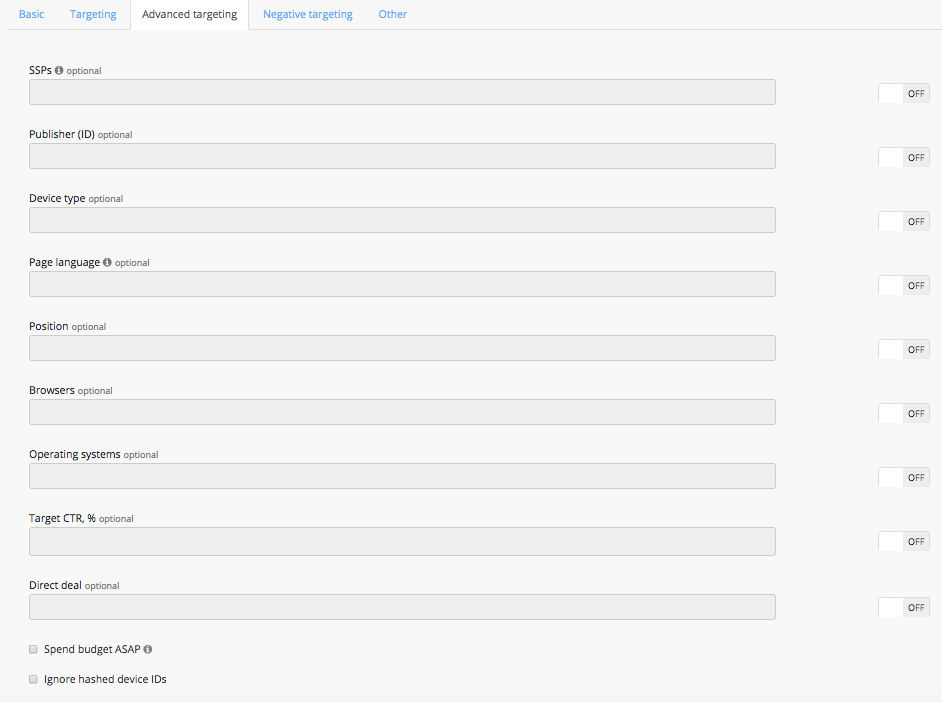Check the Spend budget ASAP checkbox
Image resolution: width=942 pixels, height=702 pixels.
[x=33, y=649]
